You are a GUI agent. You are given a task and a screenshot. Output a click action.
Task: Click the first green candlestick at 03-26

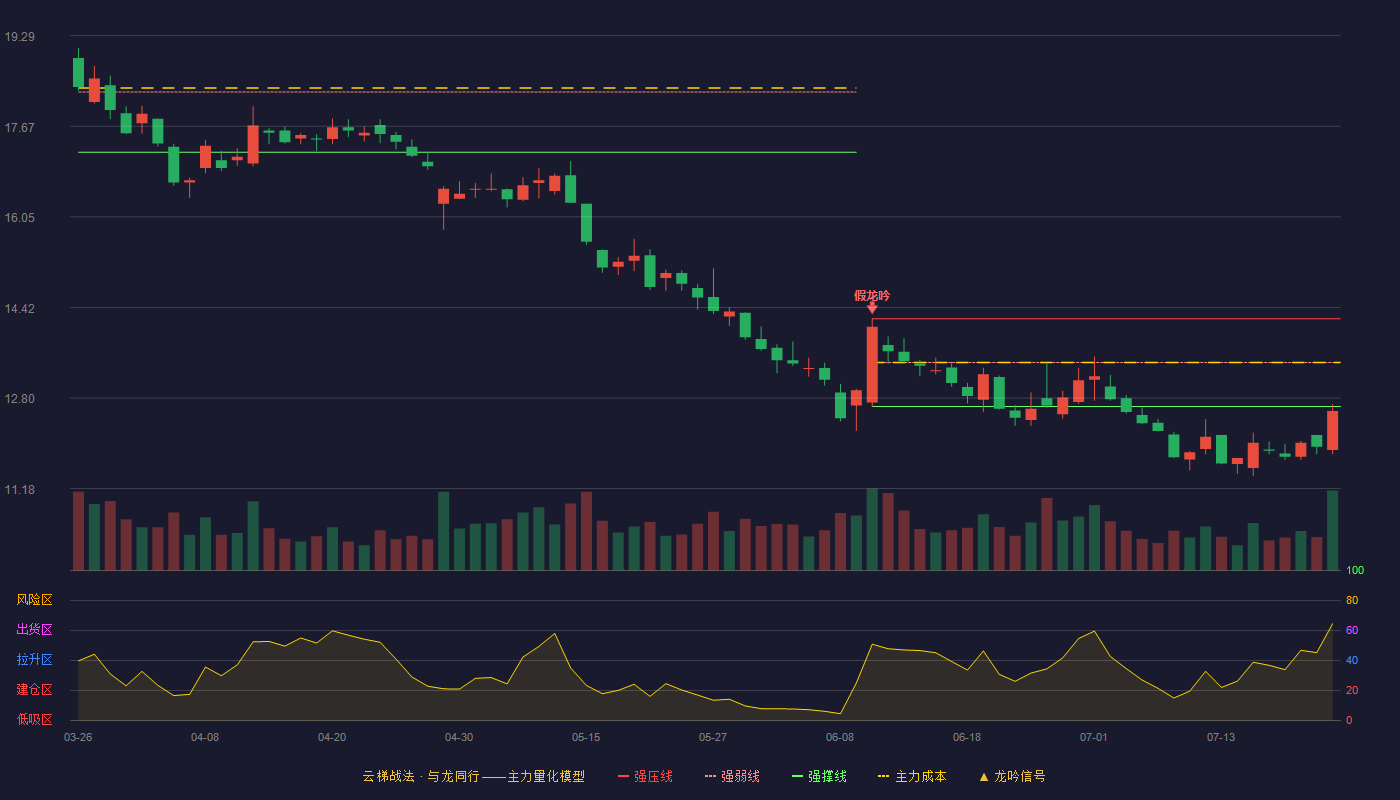(78, 72)
